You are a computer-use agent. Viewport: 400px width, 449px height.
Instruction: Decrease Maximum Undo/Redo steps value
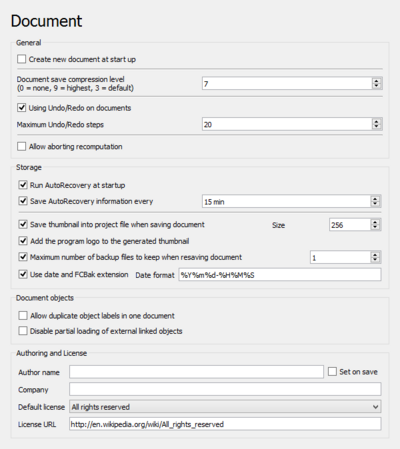coord(376,127)
